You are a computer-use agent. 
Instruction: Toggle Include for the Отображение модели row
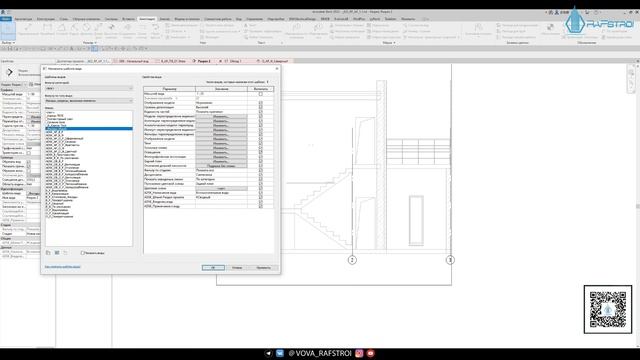pyautogui.click(x=260, y=103)
